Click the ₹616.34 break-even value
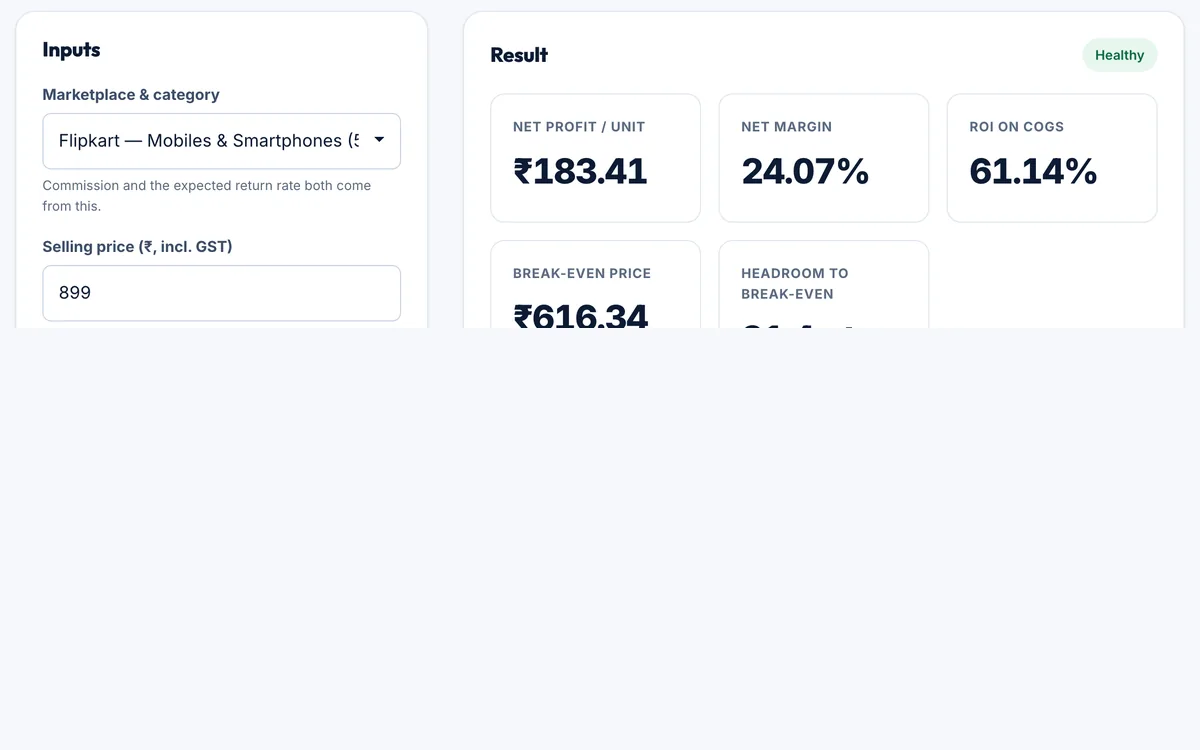The height and width of the screenshot is (750, 1200). coord(581,314)
